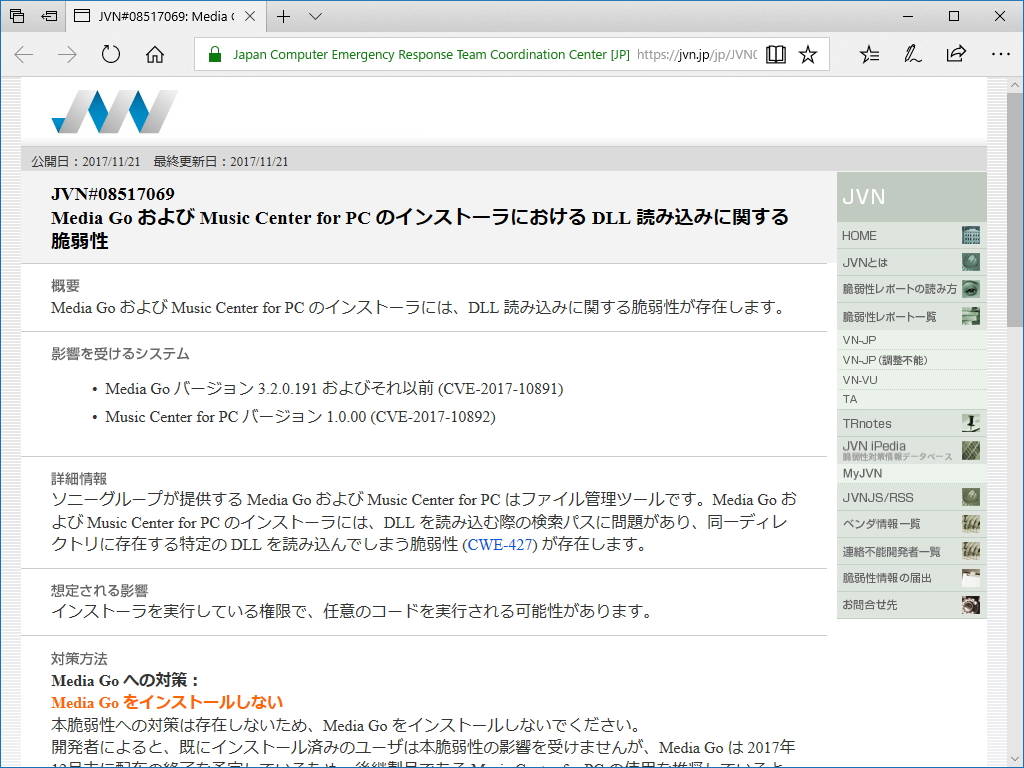Click the Japan Computer Emergency Response Team certificate label

click(431, 54)
